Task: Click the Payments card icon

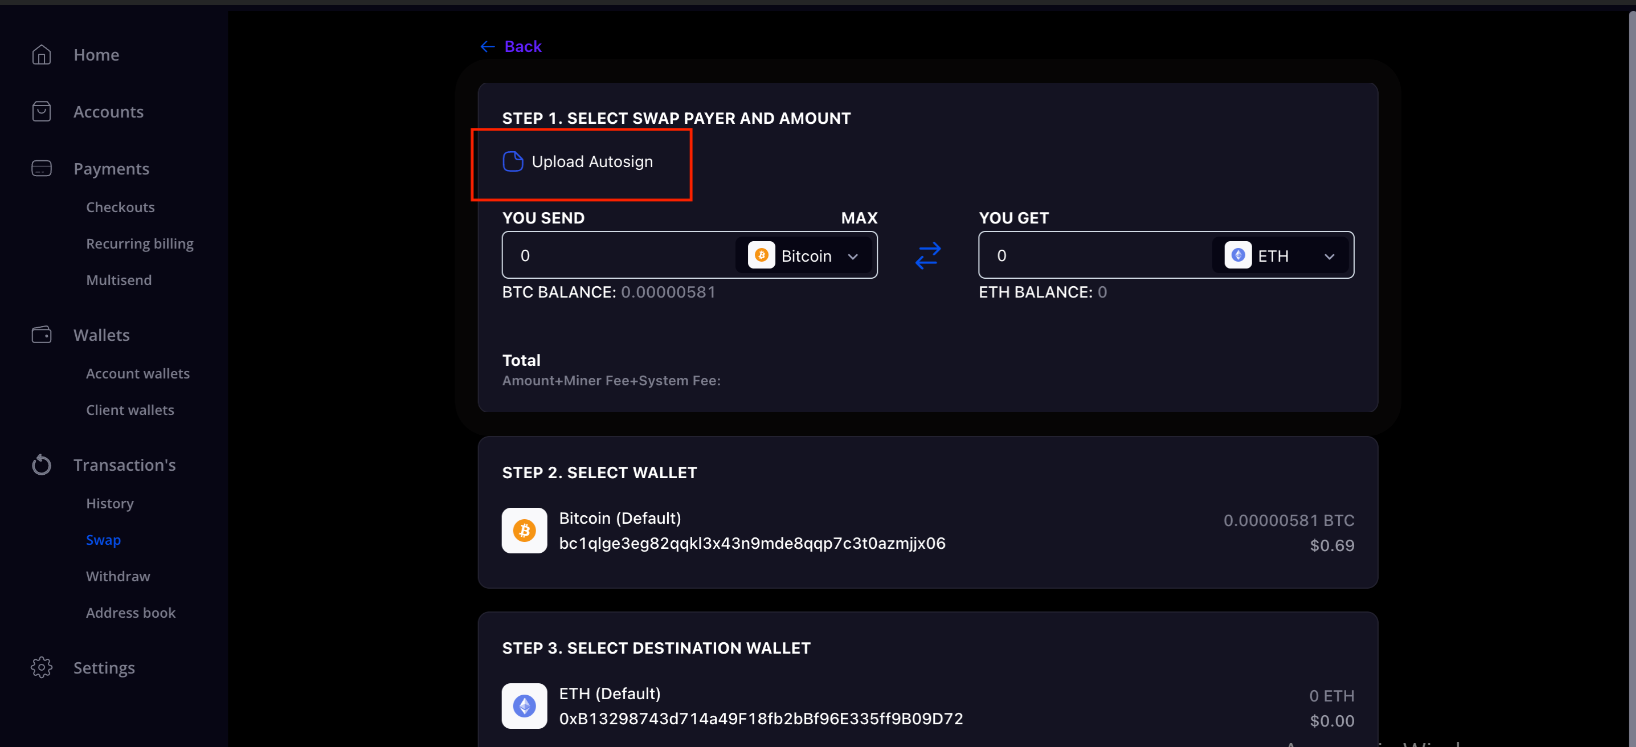Action: 41,168
